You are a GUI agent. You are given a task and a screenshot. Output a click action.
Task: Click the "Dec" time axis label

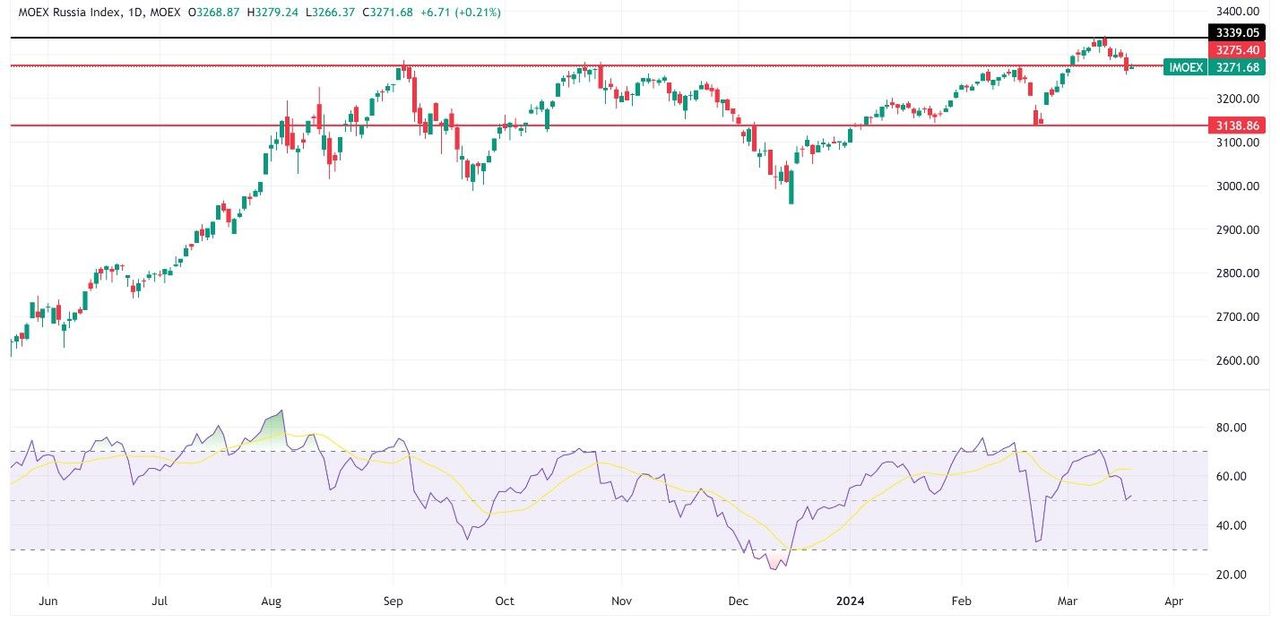[x=738, y=602]
